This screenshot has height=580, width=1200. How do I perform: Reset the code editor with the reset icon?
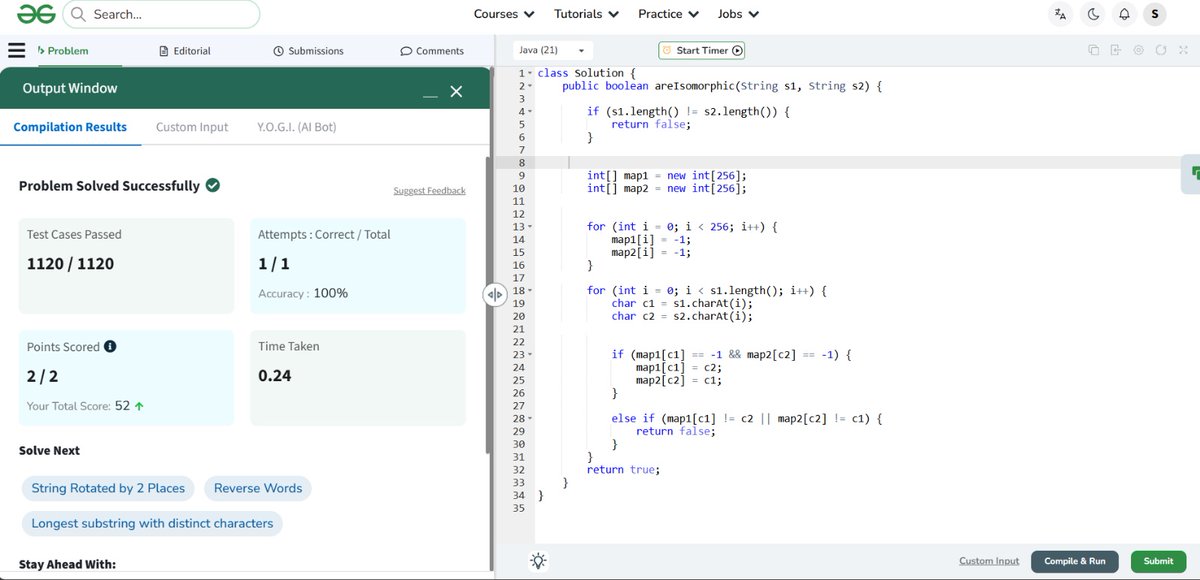coord(1160,49)
